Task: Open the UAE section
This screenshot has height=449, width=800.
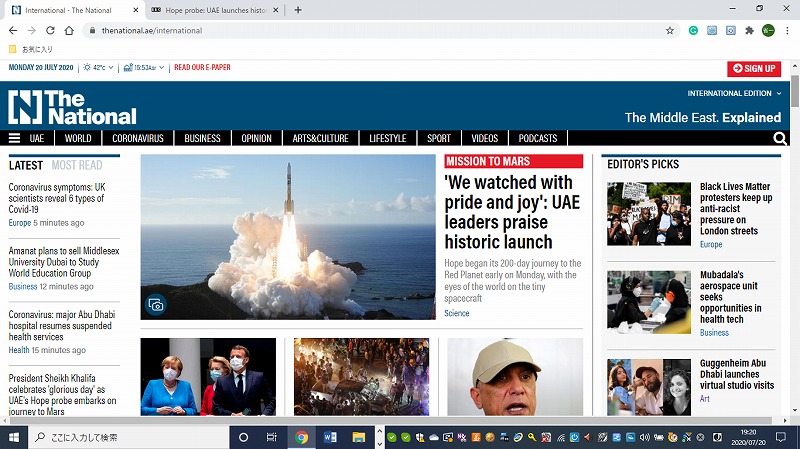Action: (x=37, y=138)
